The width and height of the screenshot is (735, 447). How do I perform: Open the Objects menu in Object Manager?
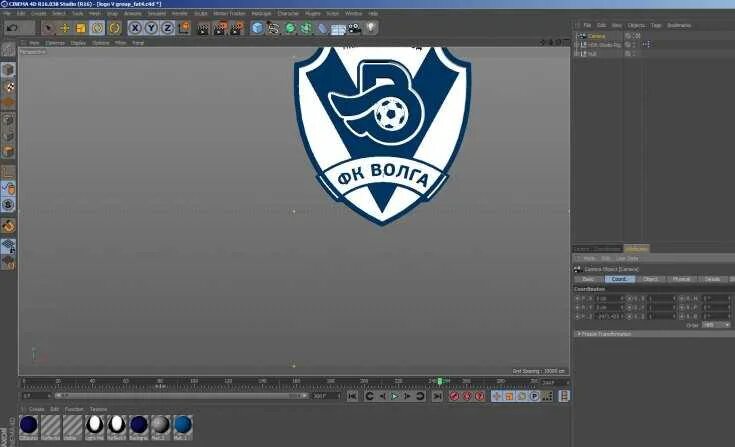(636, 25)
